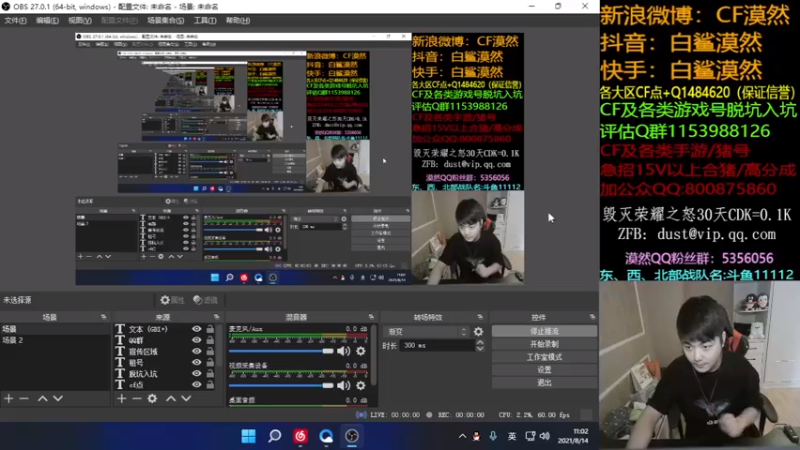Image resolution: width=800 pixels, height=450 pixels.
Task: Open the transition properties gear beside 渐变
Action: [478, 332]
